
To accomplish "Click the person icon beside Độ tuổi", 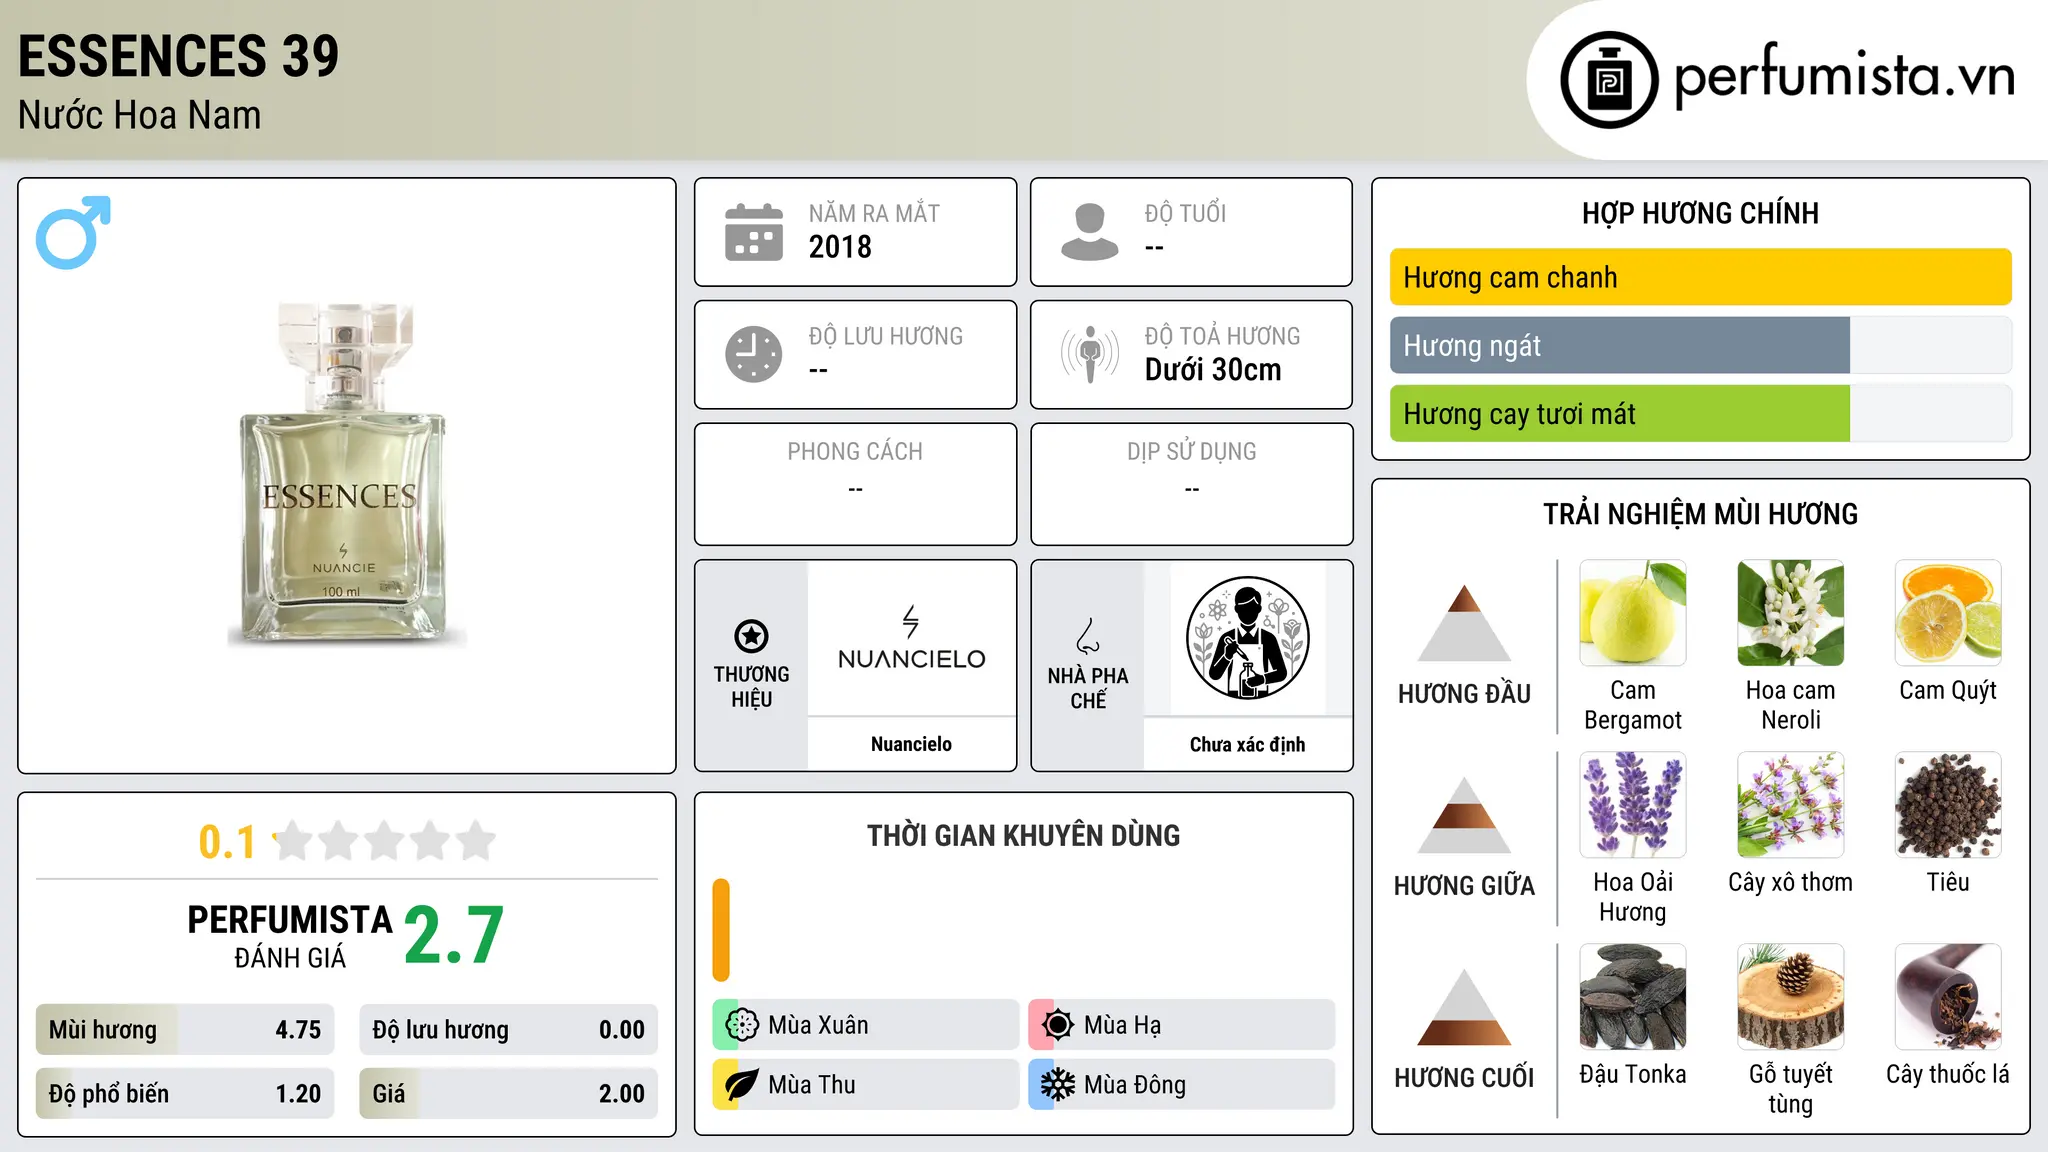I will (x=1089, y=232).
